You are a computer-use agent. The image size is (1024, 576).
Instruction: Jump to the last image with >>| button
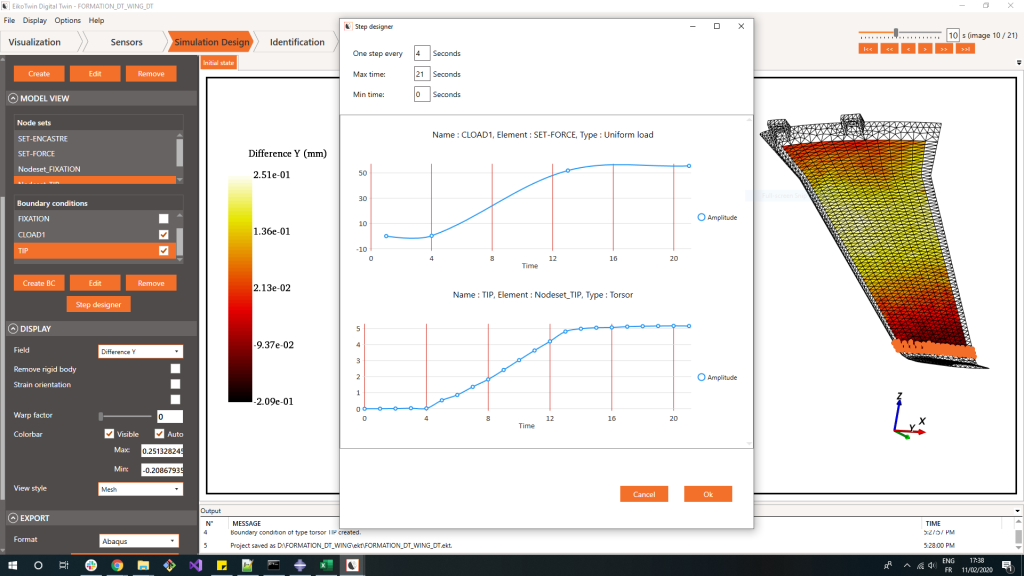coord(965,49)
